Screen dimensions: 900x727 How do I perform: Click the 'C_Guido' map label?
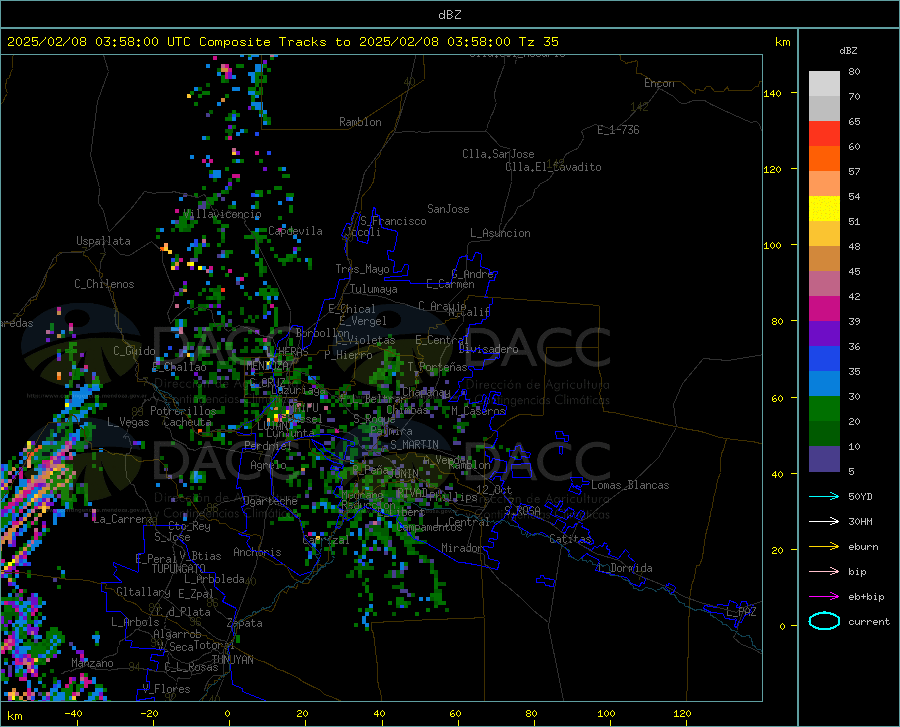click(x=134, y=351)
